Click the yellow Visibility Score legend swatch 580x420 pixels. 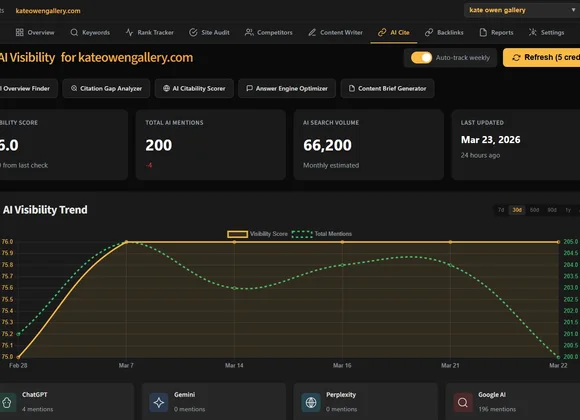[237, 234]
